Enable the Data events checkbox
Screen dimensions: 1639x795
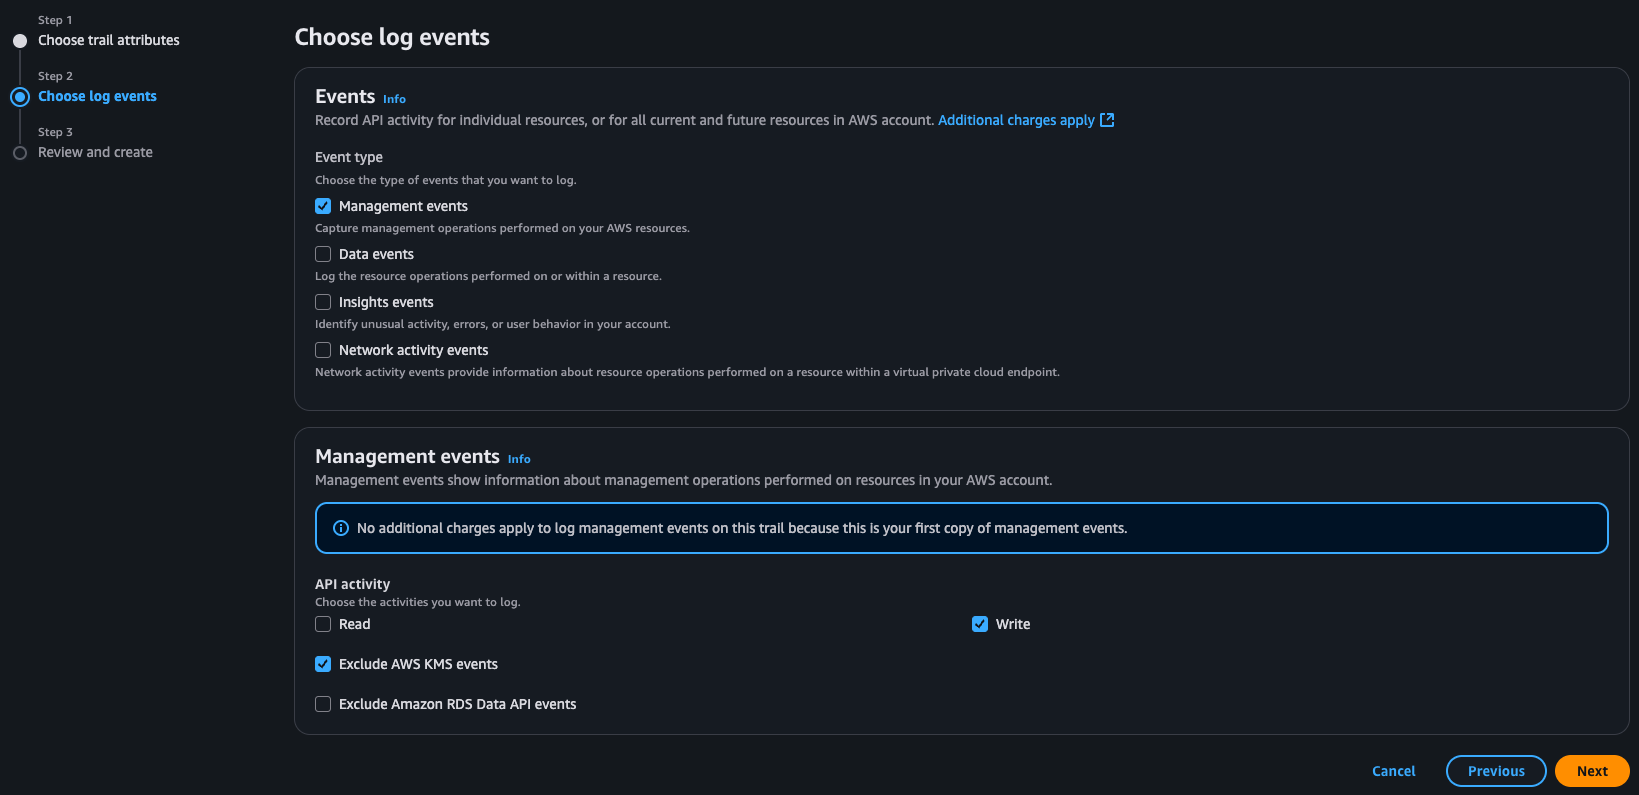coord(323,254)
